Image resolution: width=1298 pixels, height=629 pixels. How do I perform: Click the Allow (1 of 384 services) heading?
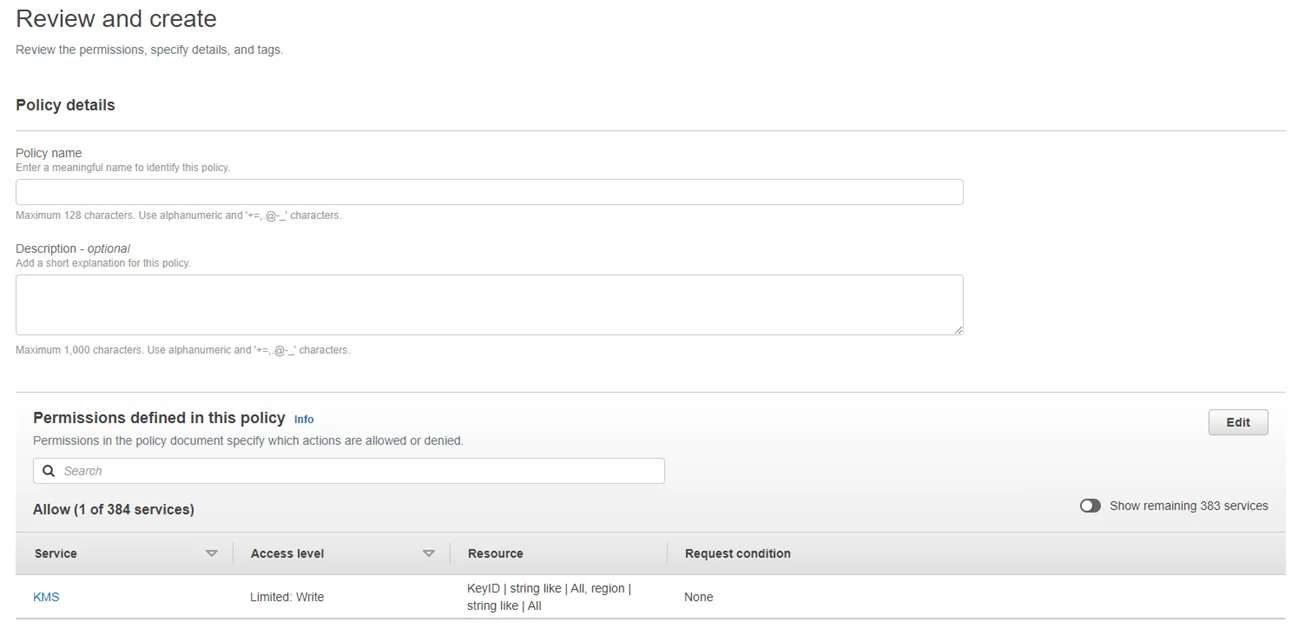pos(114,509)
